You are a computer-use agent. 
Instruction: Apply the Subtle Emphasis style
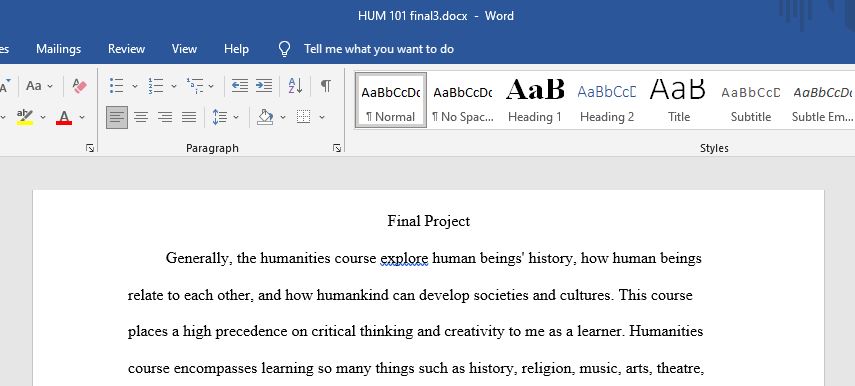822,101
